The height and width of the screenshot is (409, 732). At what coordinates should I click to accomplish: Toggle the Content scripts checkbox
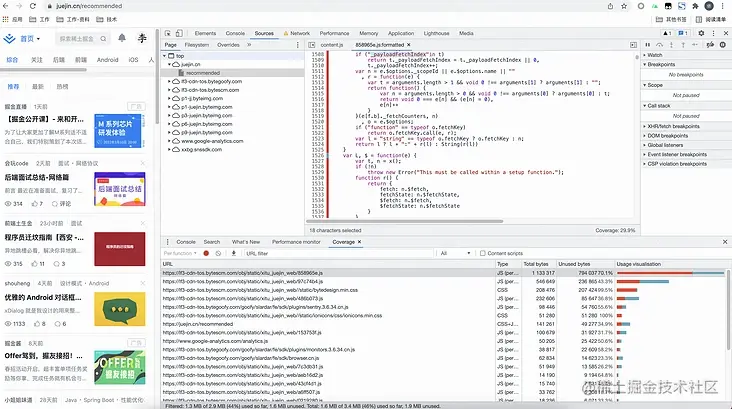tap(483, 253)
